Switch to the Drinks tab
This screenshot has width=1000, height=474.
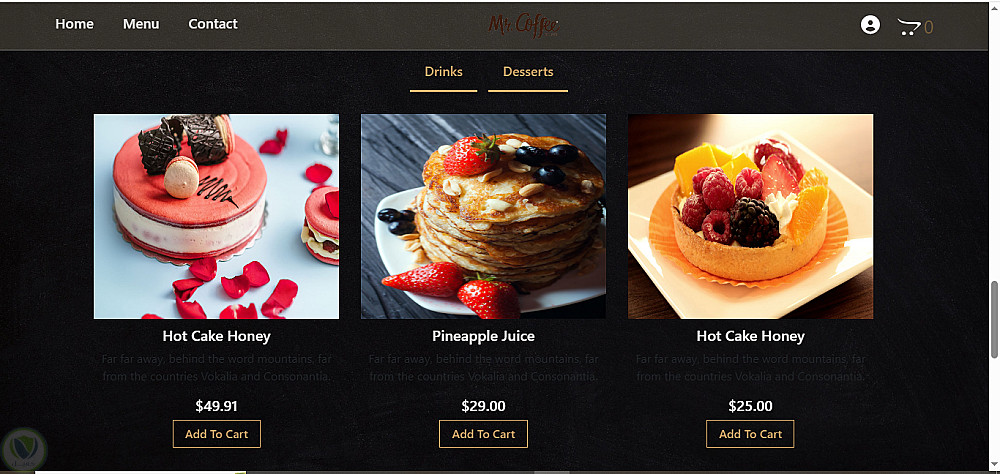coord(443,72)
